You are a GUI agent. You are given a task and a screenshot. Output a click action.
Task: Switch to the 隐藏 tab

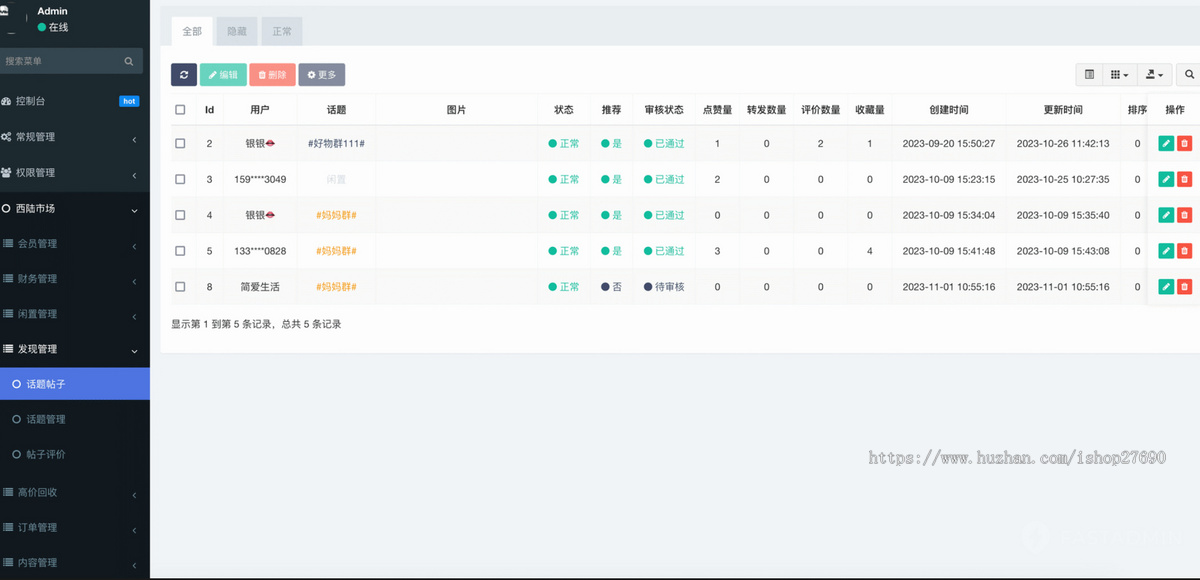tap(237, 31)
